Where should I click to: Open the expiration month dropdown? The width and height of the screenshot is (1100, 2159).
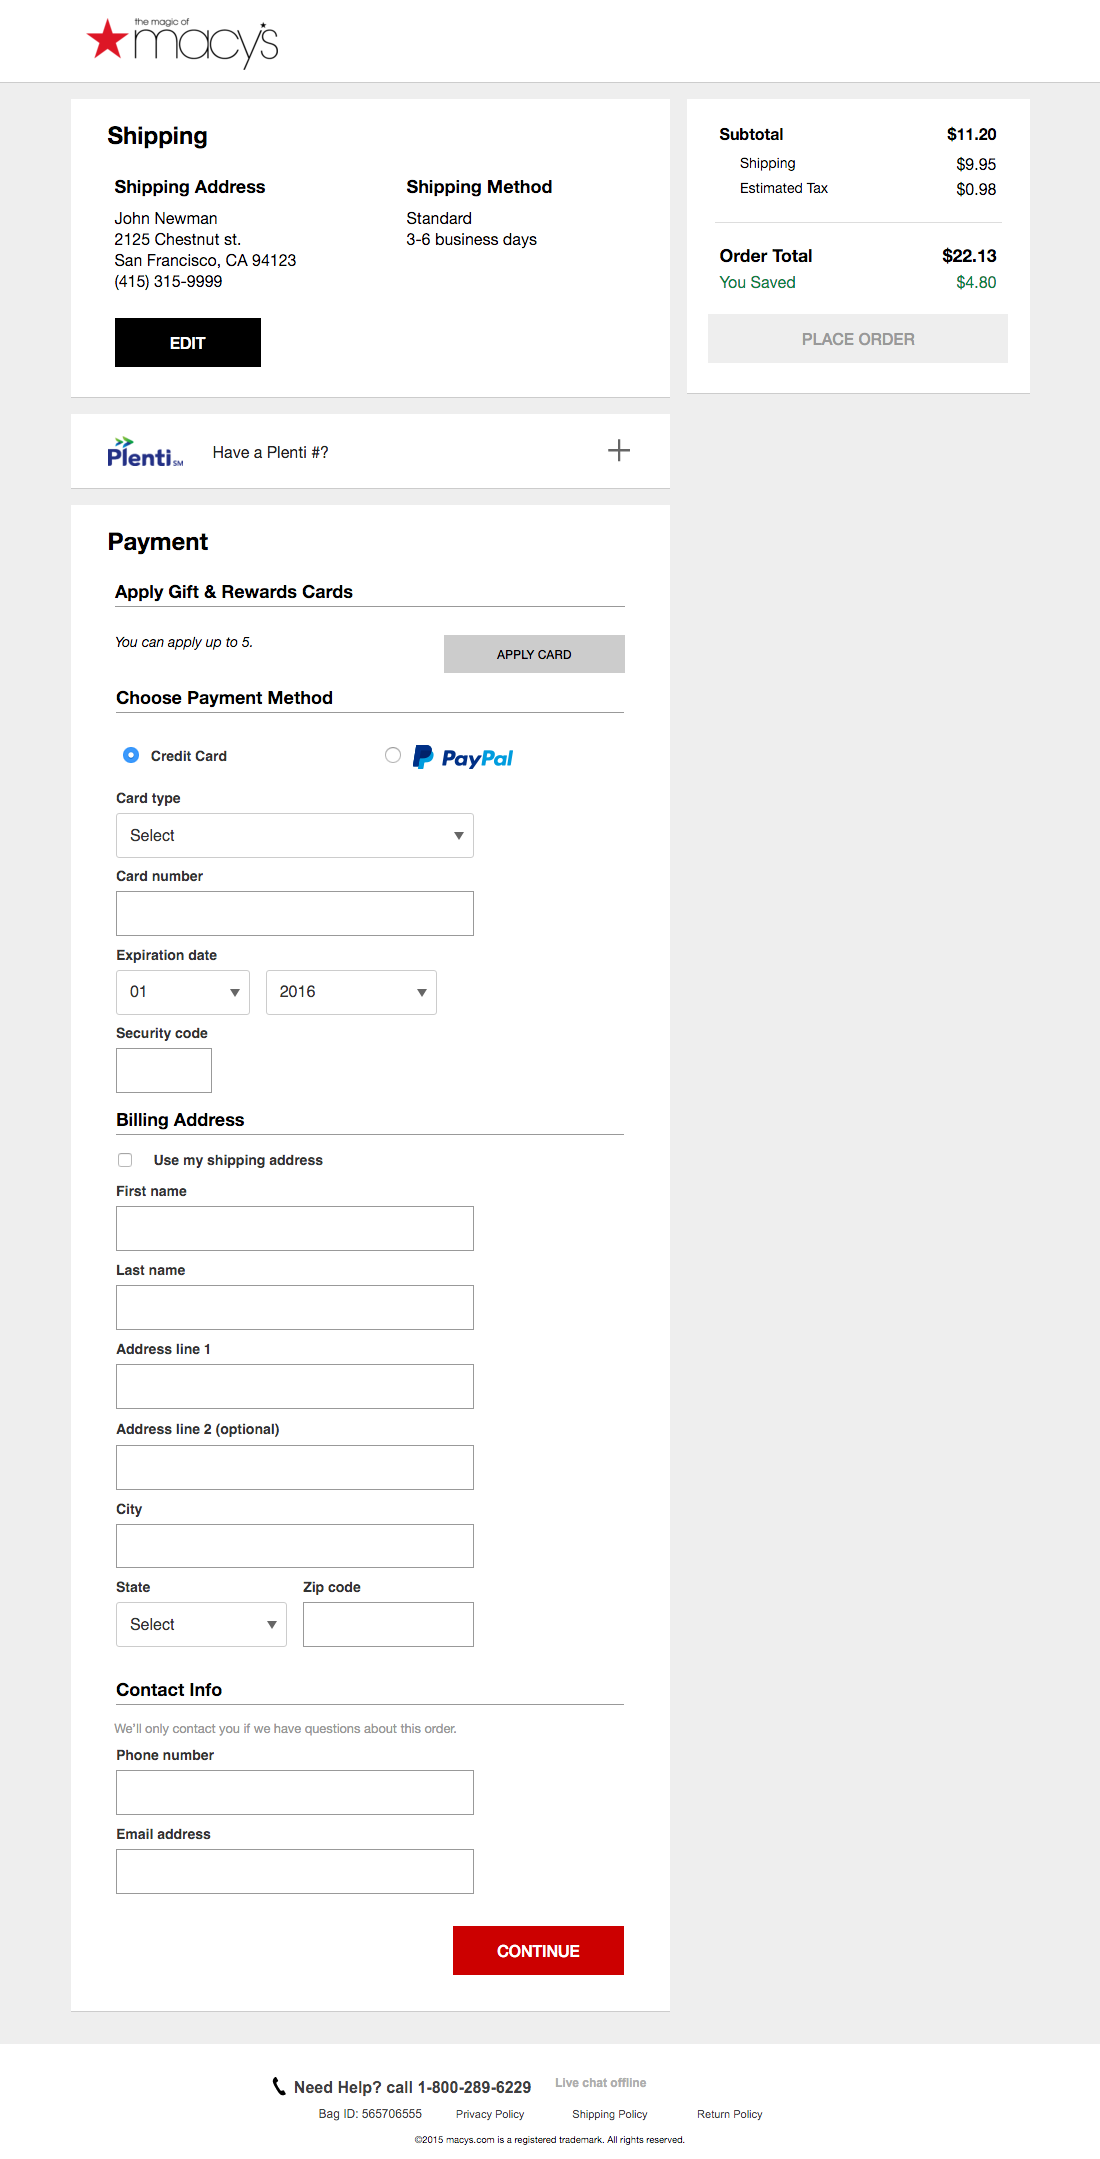(182, 992)
